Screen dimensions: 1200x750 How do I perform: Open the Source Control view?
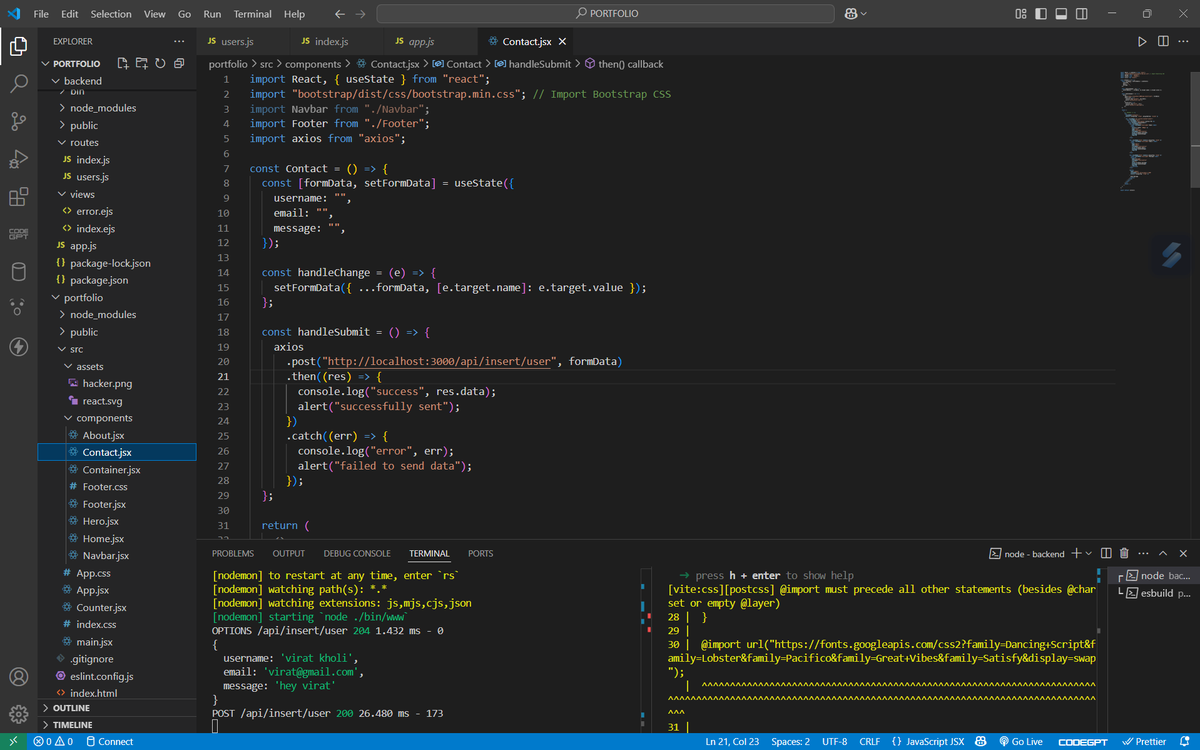[18, 122]
